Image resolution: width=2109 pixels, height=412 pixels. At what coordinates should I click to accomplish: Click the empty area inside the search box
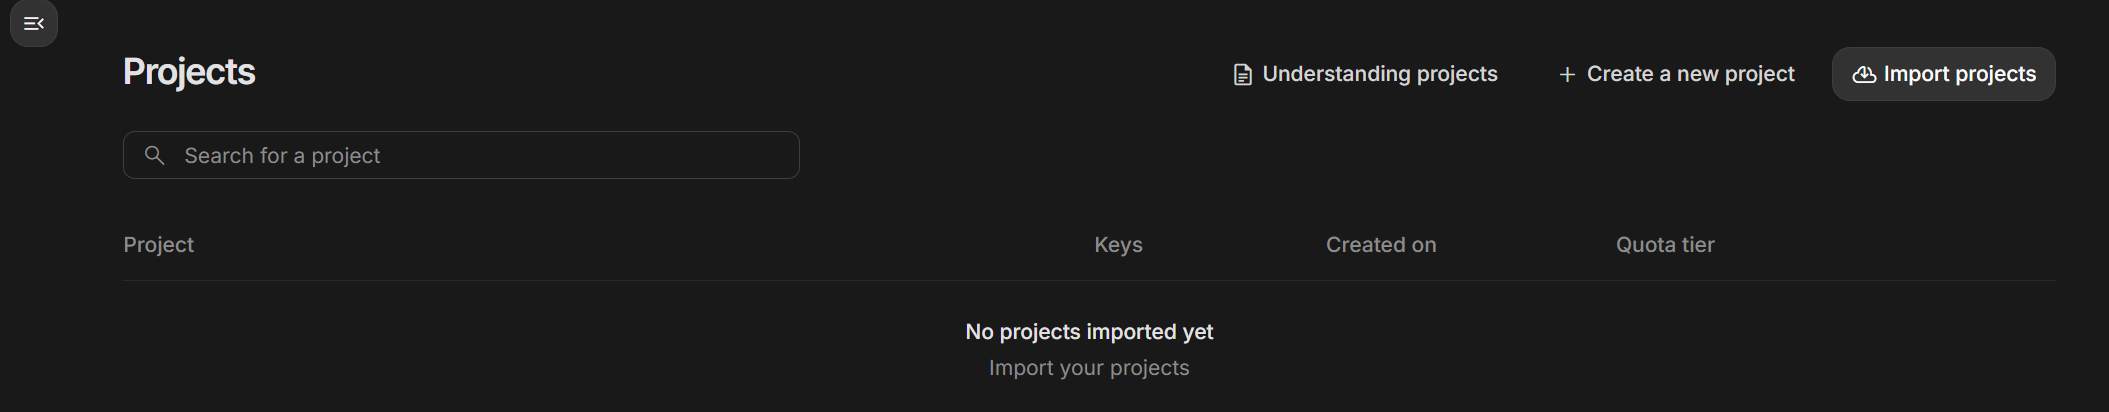600,155
